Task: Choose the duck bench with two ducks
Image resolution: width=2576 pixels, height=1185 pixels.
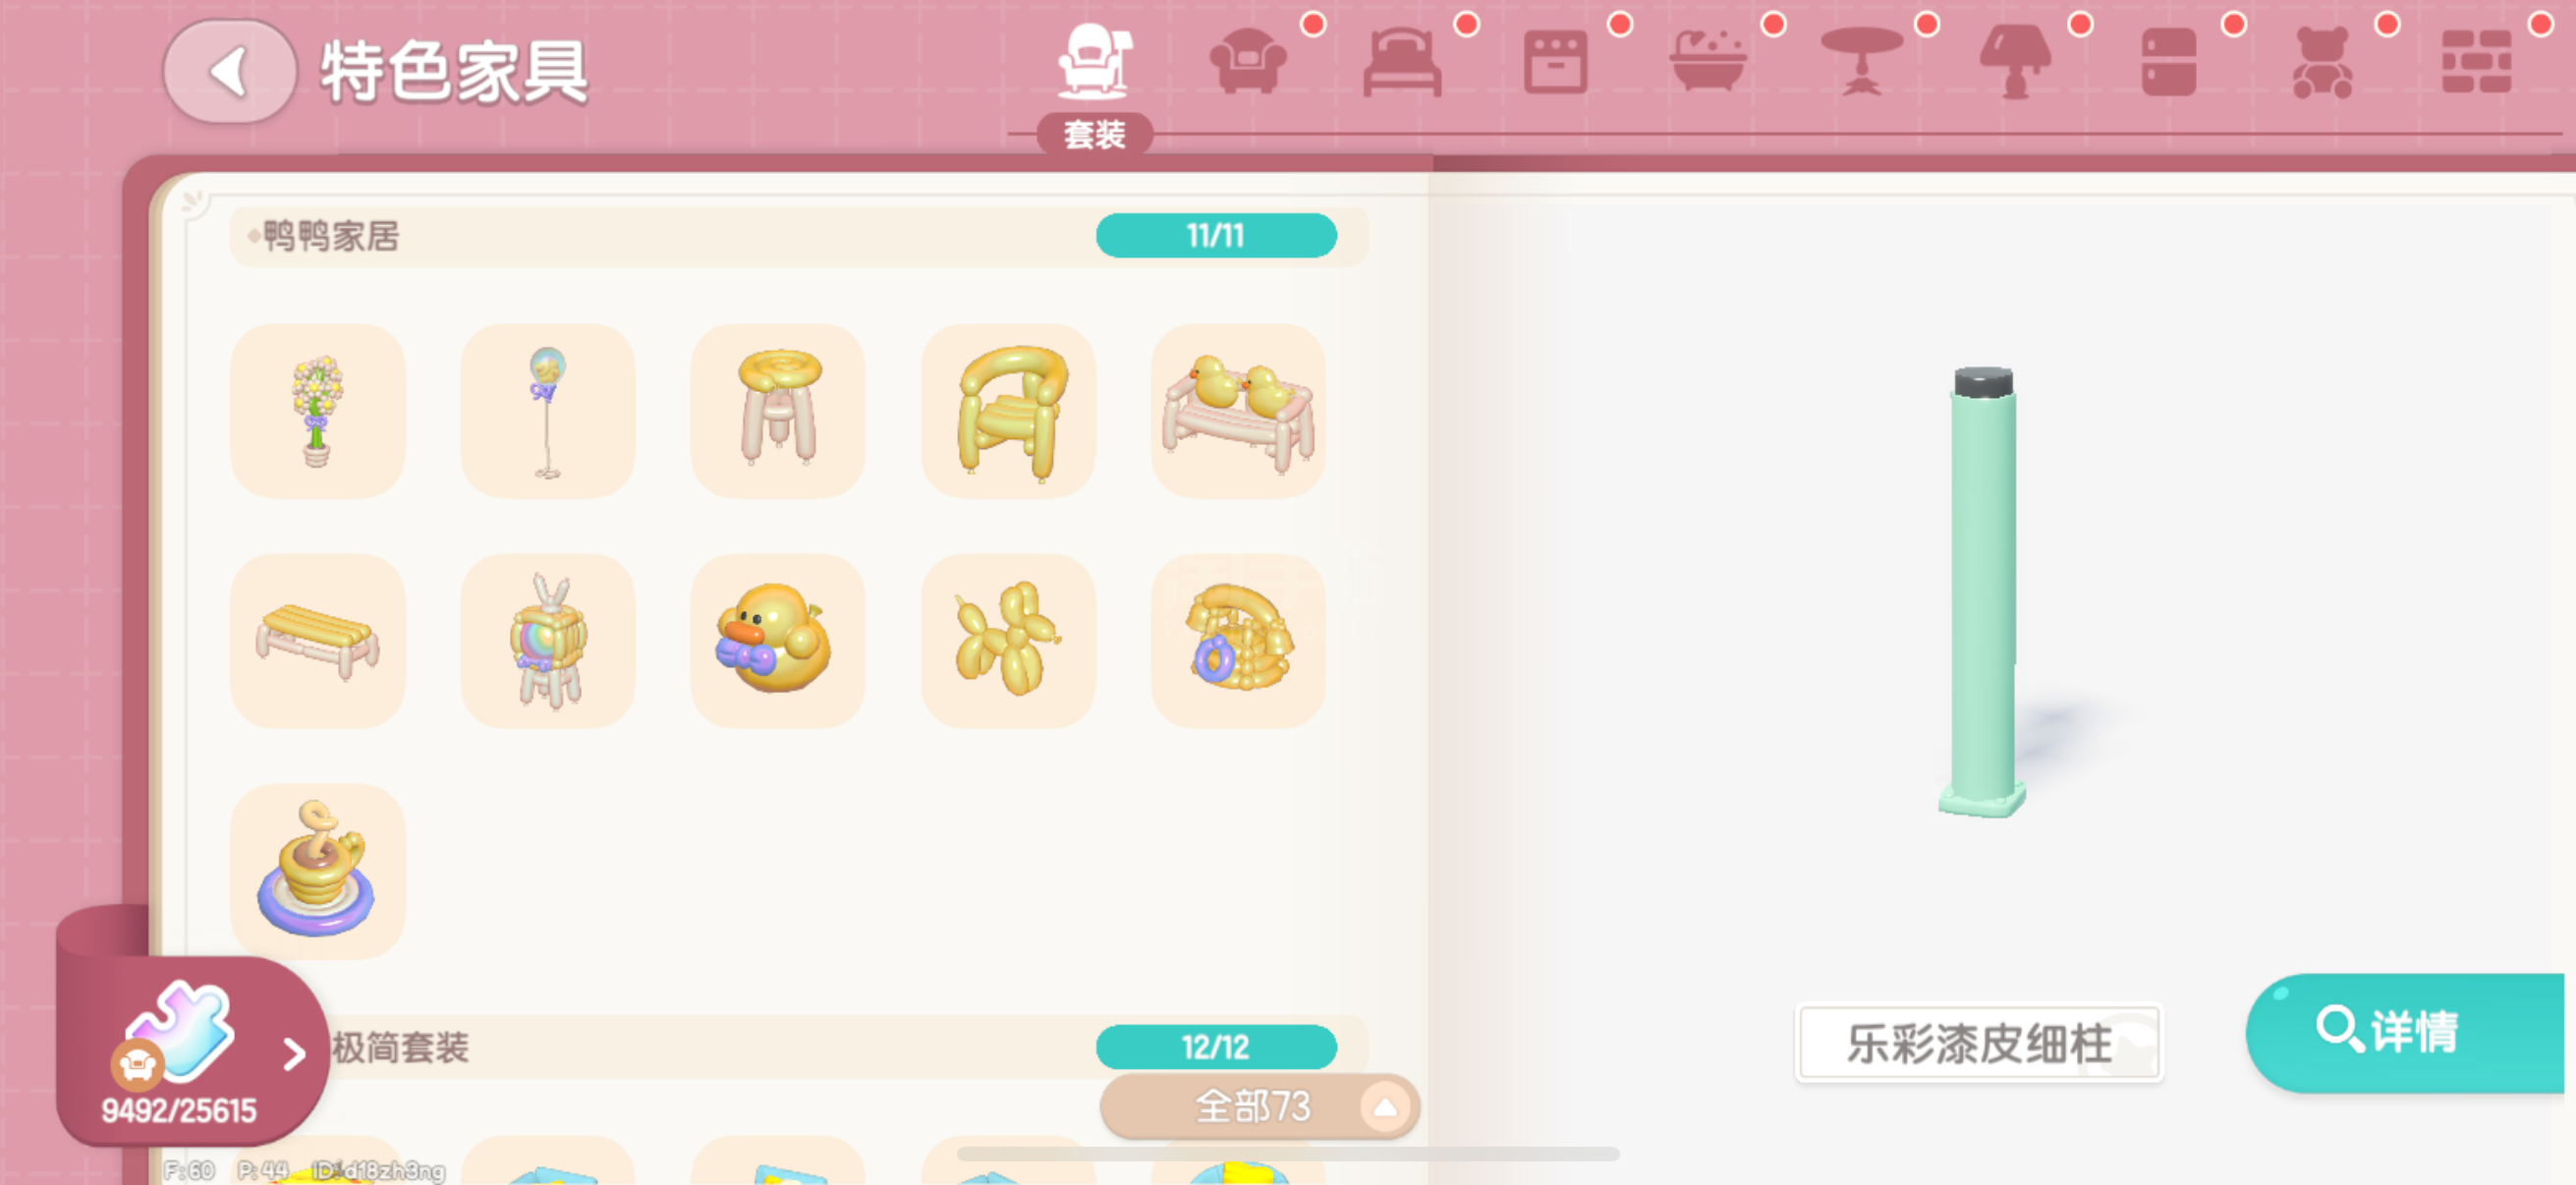Action: pos(1238,411)
